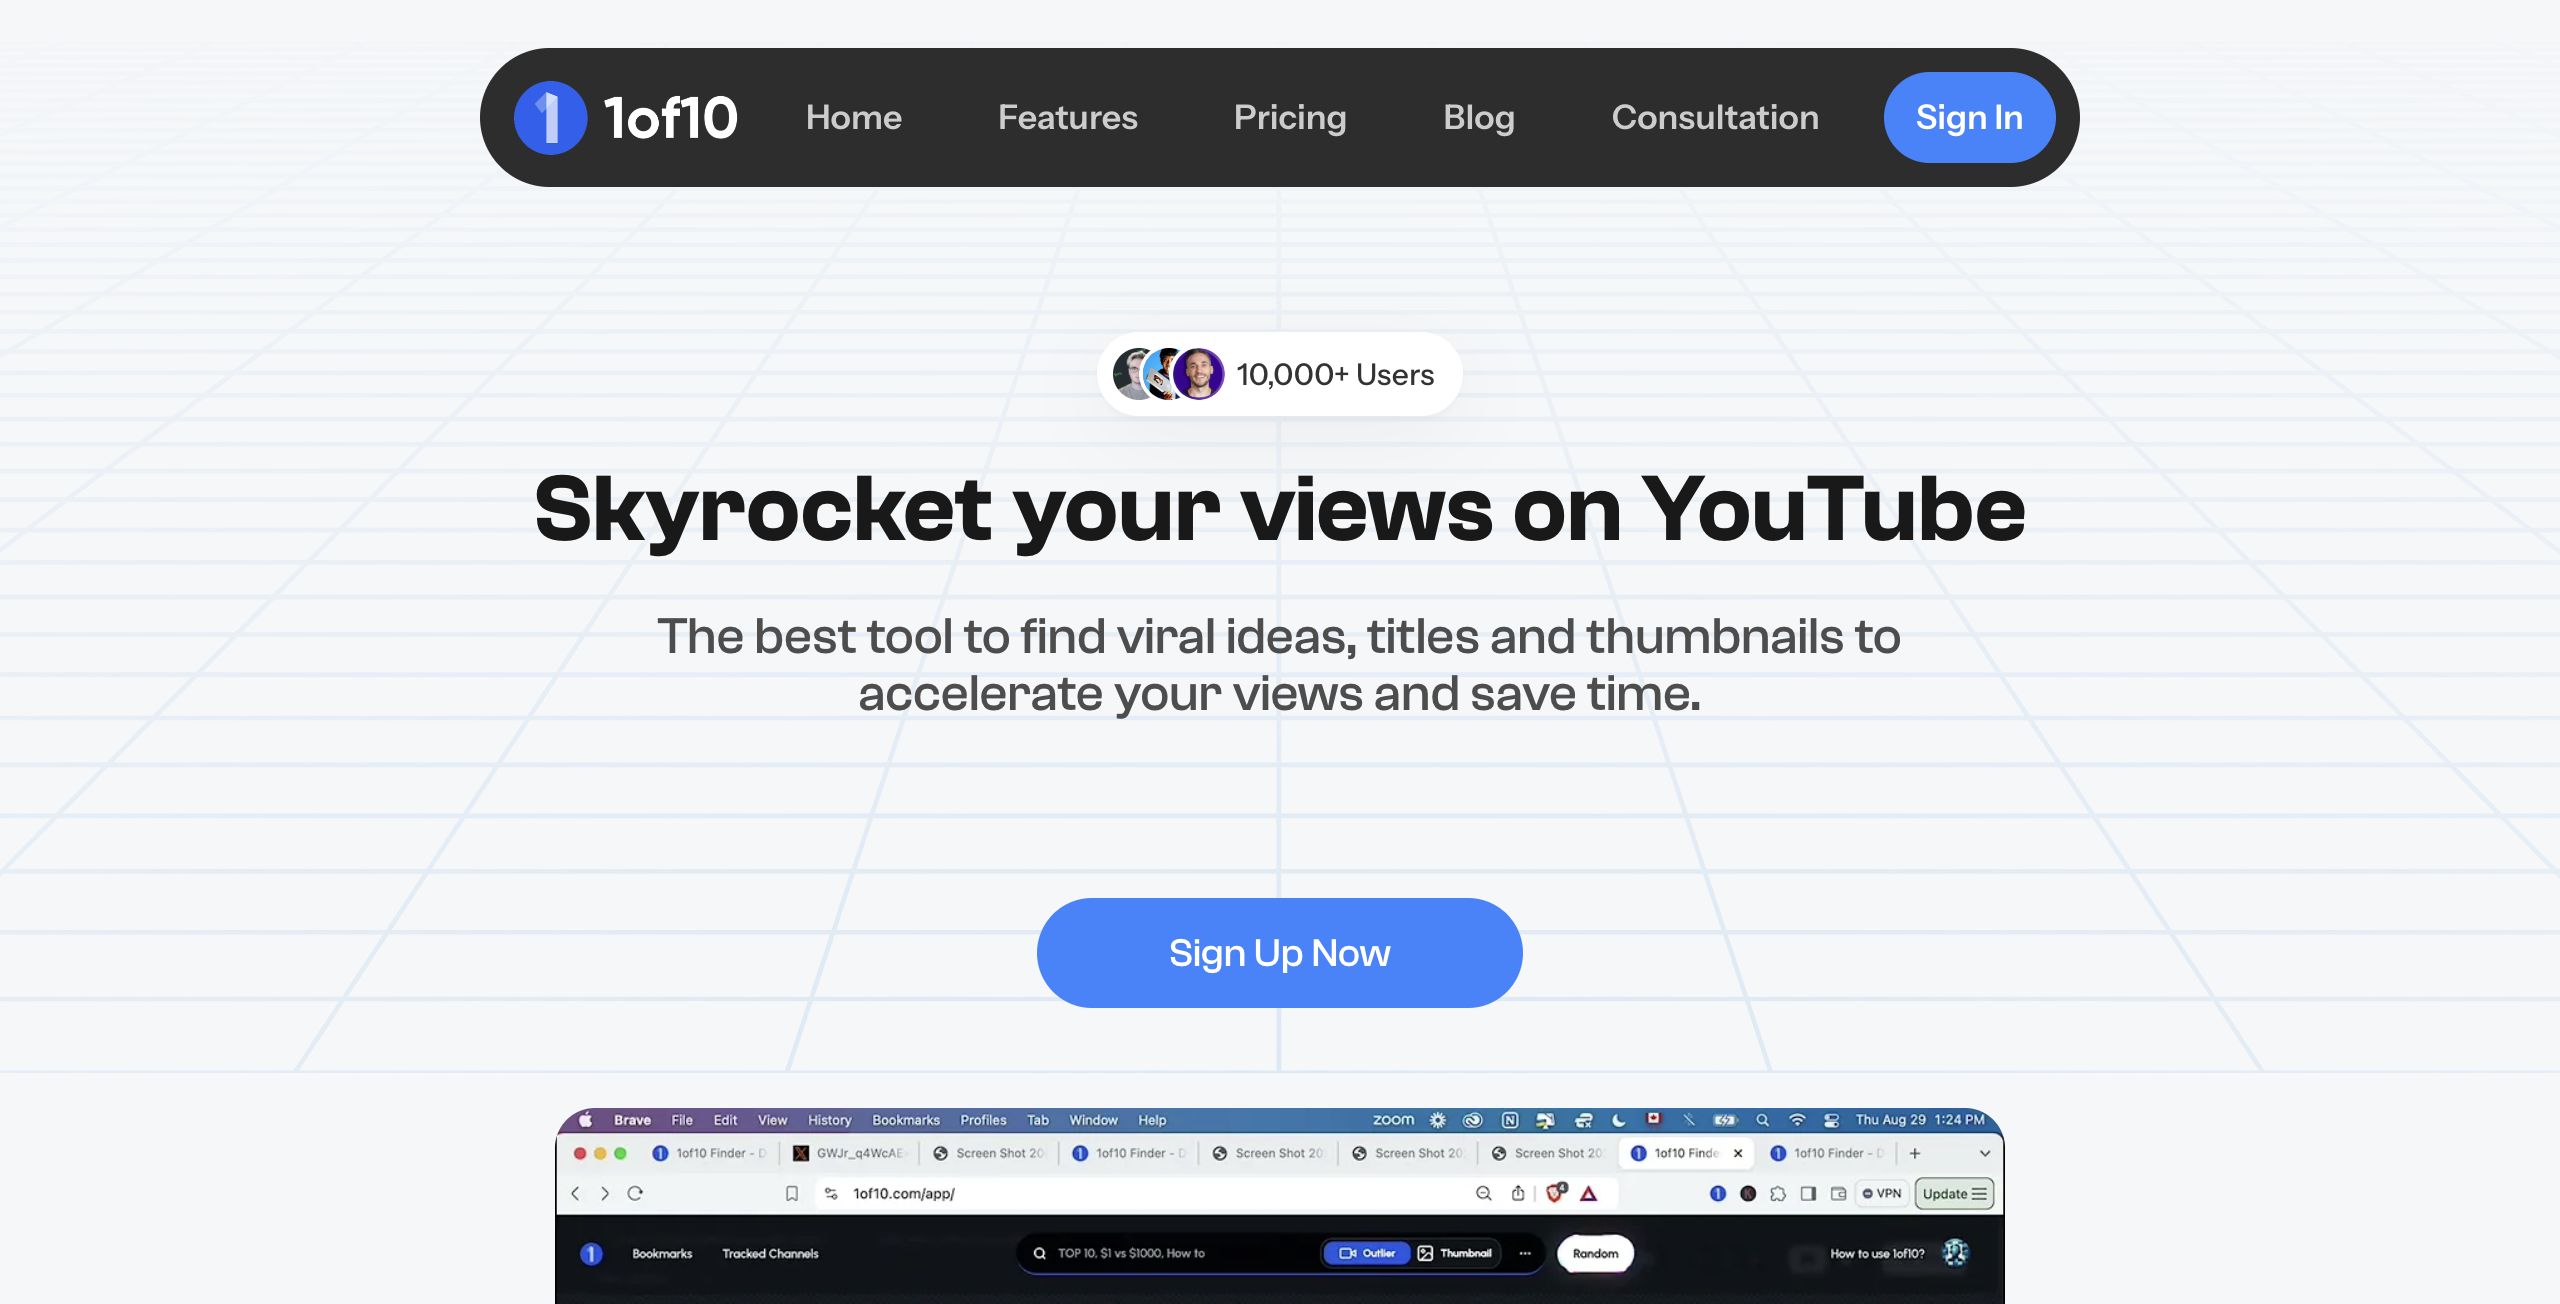Click the VPN button
The height and width of the screenshot is (1304, 2560).
1882,1193
